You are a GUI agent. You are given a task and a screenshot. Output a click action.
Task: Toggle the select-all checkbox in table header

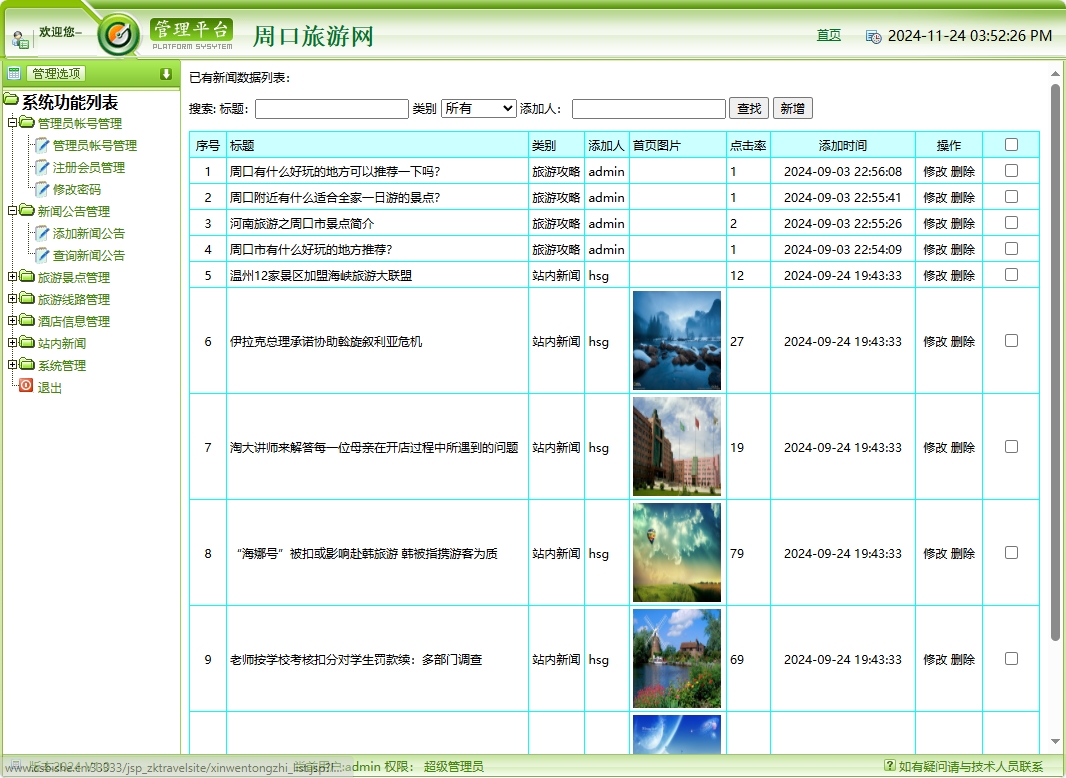tap(1011, 144)
